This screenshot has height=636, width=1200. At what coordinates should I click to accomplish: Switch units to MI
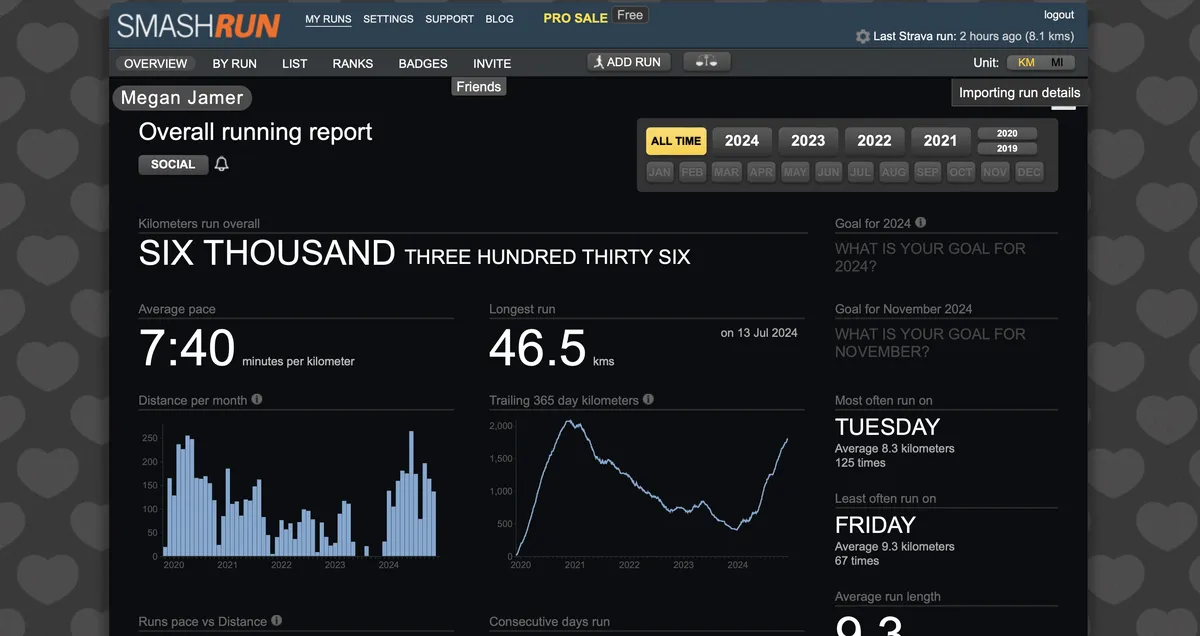coord(1057,63)
